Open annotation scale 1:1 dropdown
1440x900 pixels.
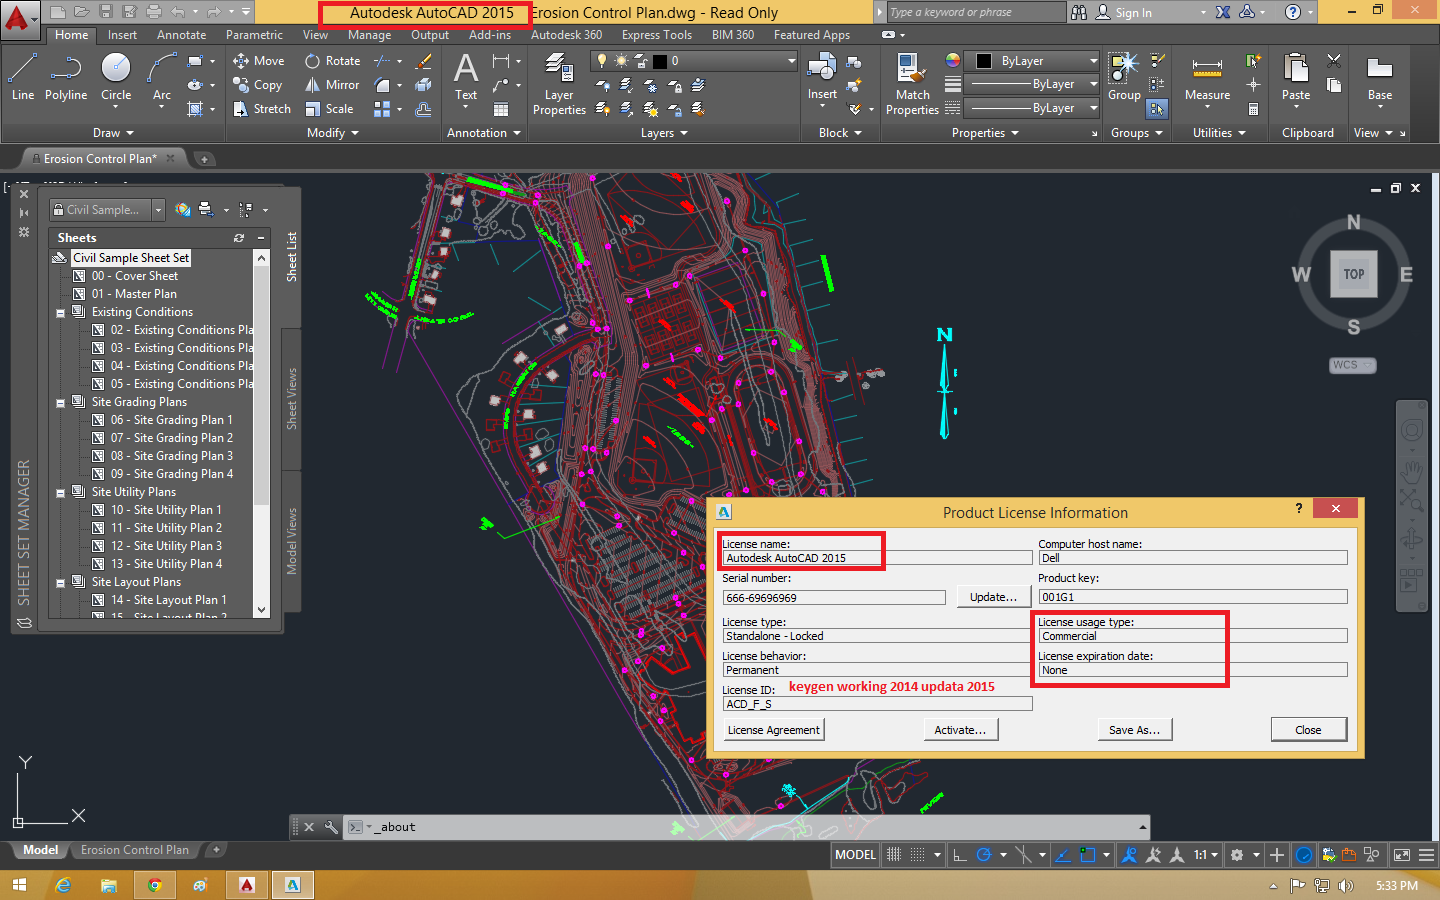[1204, 855]
